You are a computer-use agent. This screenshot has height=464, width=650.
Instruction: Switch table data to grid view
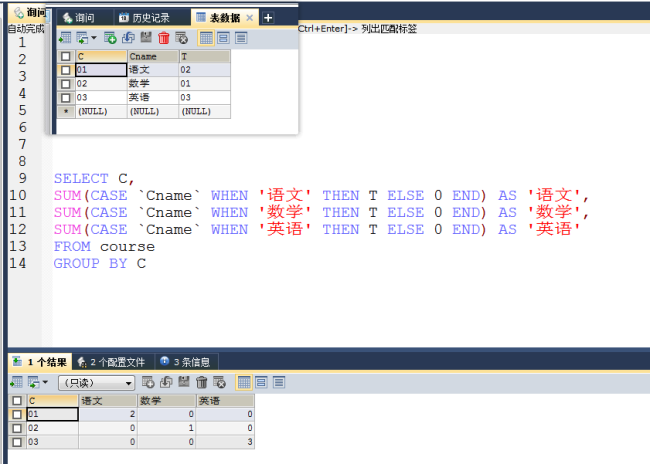[206, 38]
